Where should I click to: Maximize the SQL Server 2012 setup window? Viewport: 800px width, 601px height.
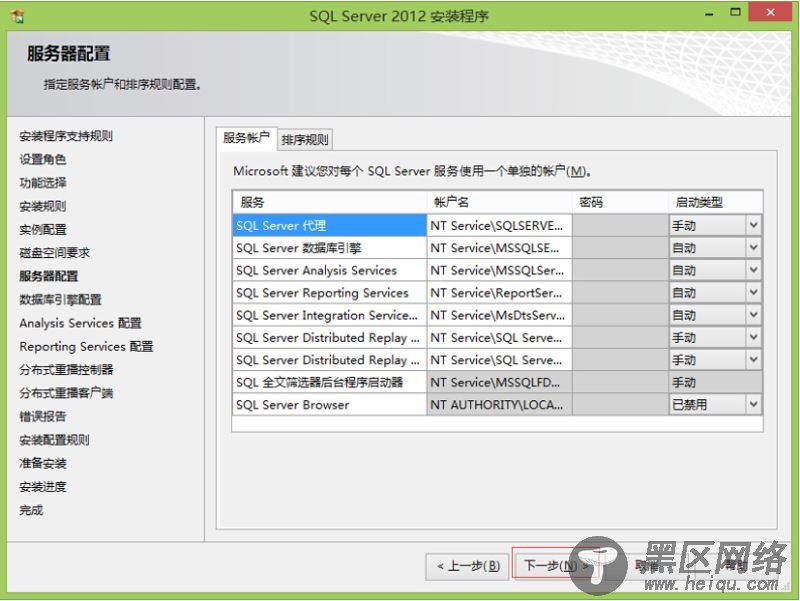coord(735,12)
